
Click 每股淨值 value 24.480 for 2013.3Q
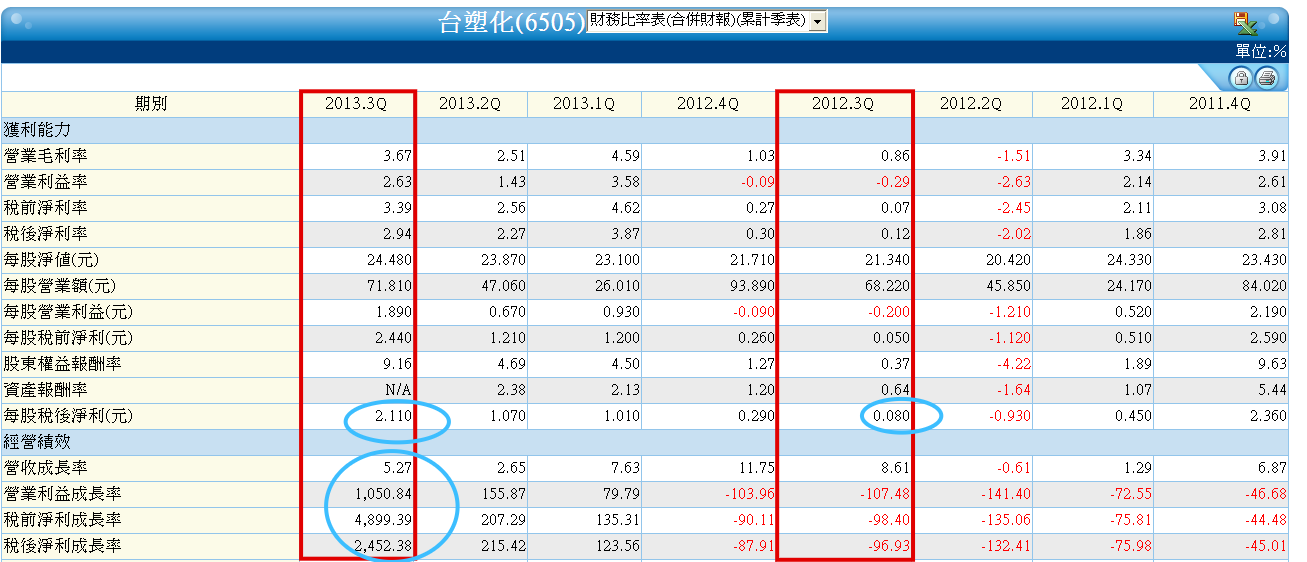pos(388,260)
